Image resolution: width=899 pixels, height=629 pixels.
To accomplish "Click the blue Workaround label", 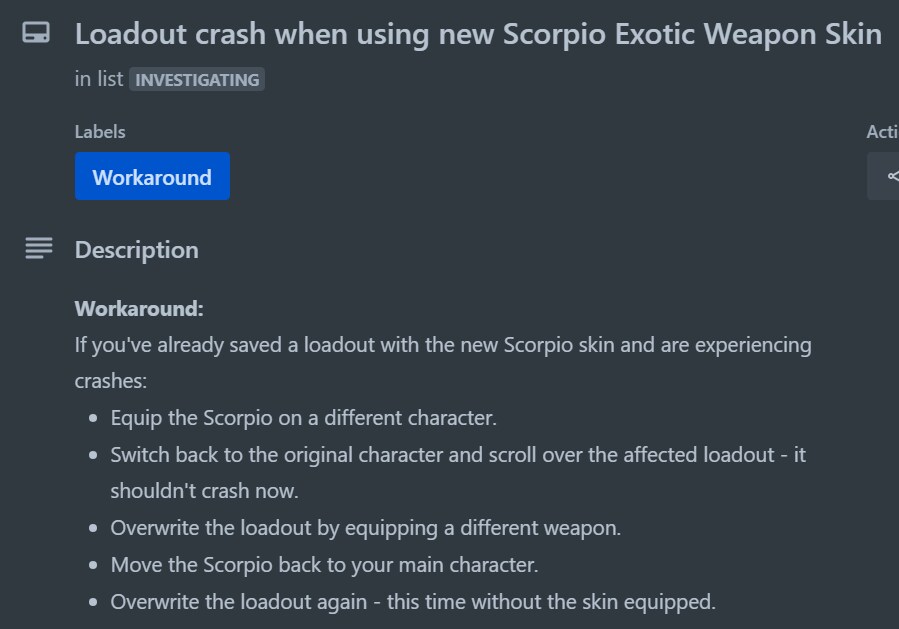I will coord(152,177).
